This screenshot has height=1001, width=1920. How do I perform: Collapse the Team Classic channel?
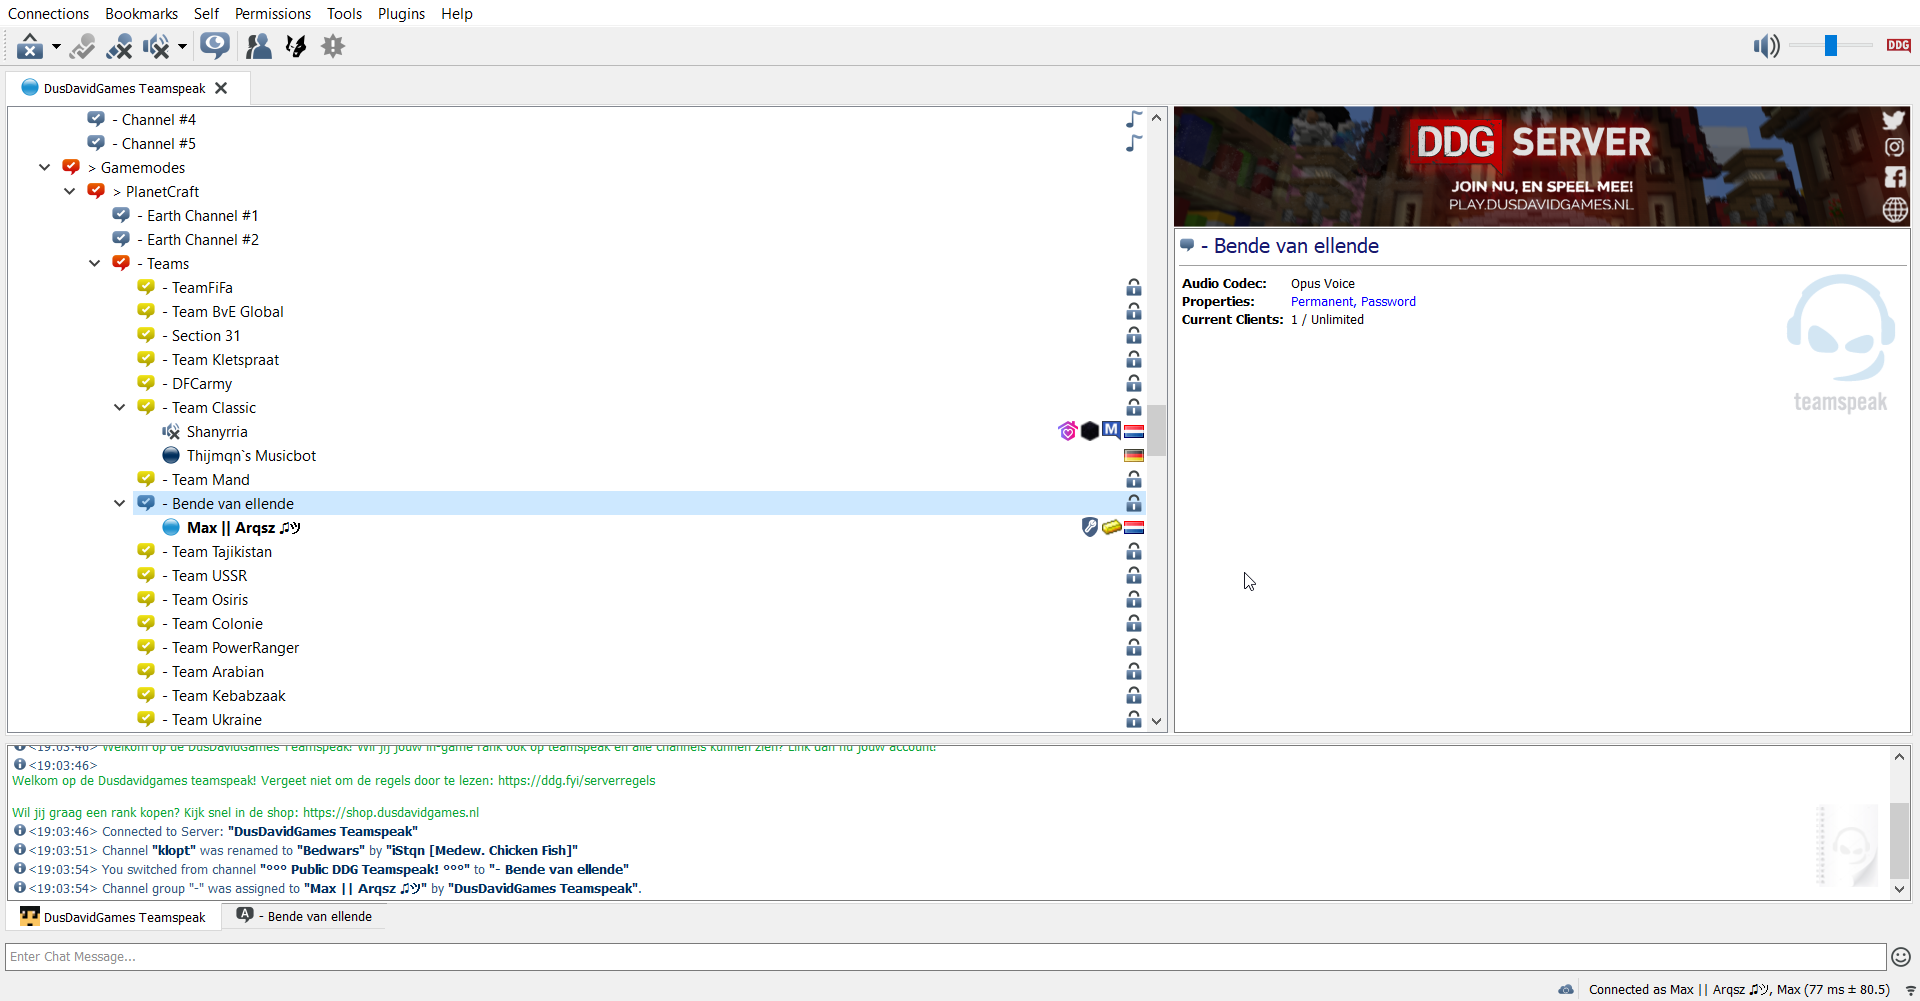click(119, 408)
